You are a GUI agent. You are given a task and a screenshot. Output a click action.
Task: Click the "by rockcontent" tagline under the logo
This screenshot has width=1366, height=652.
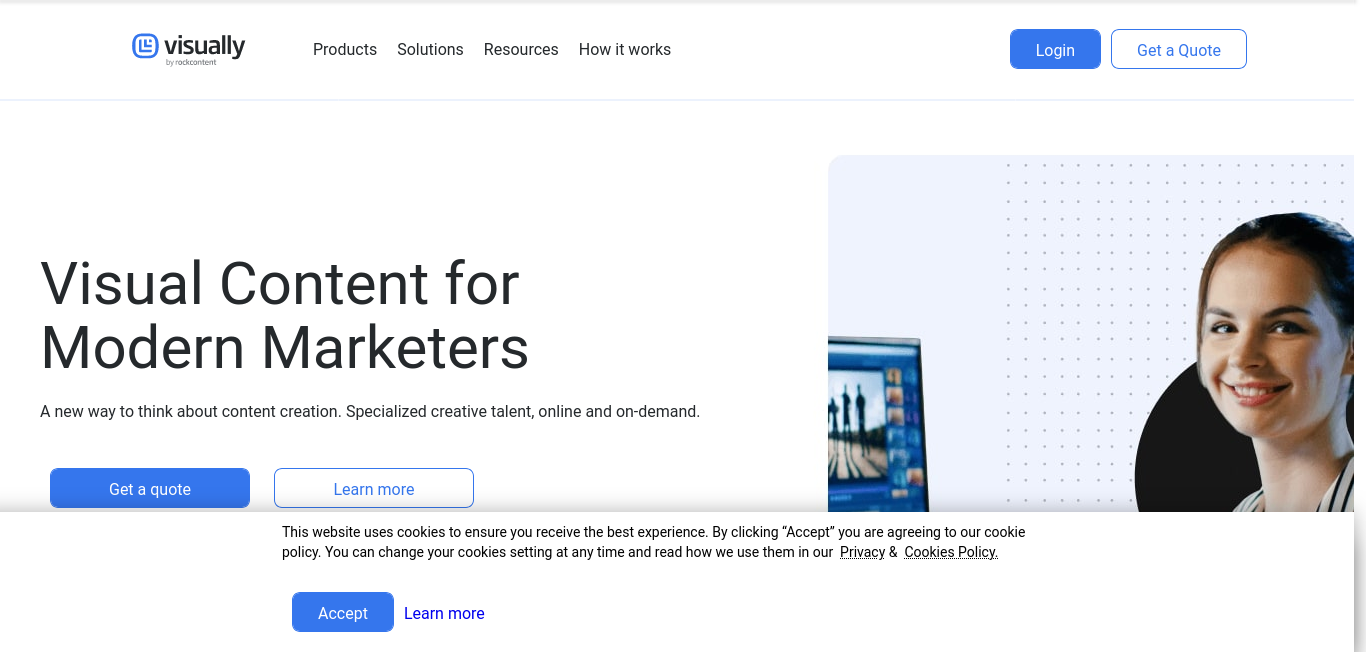coord(190,63)
